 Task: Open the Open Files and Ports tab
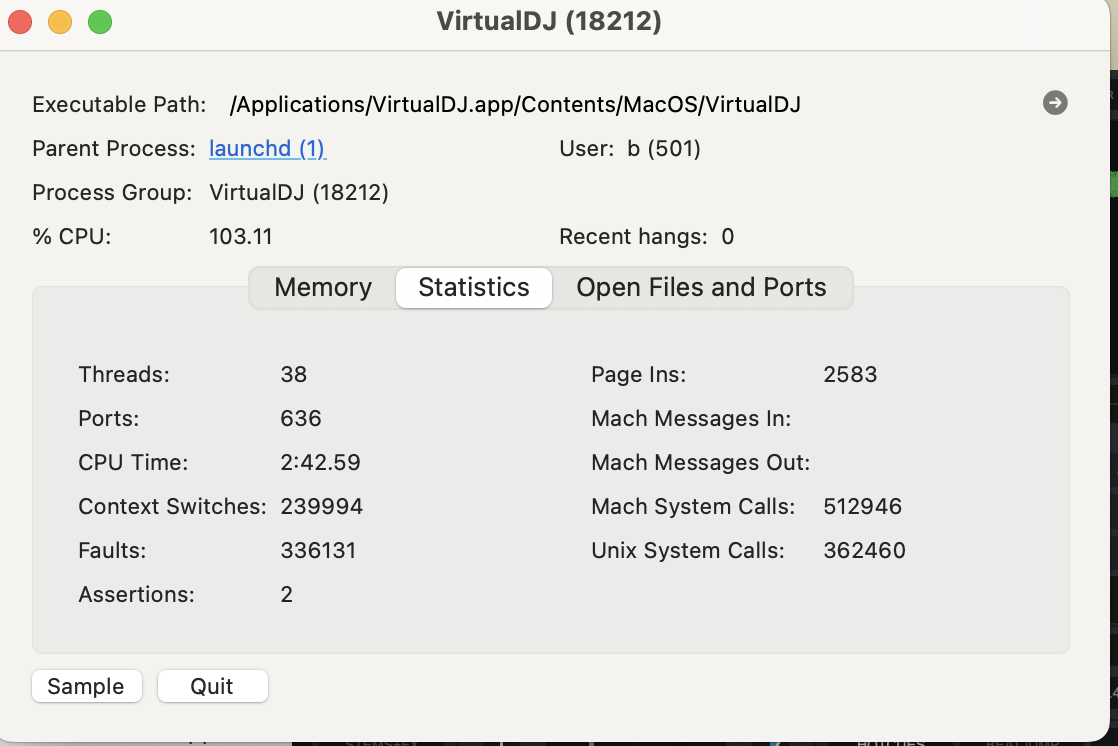[701, 288]
